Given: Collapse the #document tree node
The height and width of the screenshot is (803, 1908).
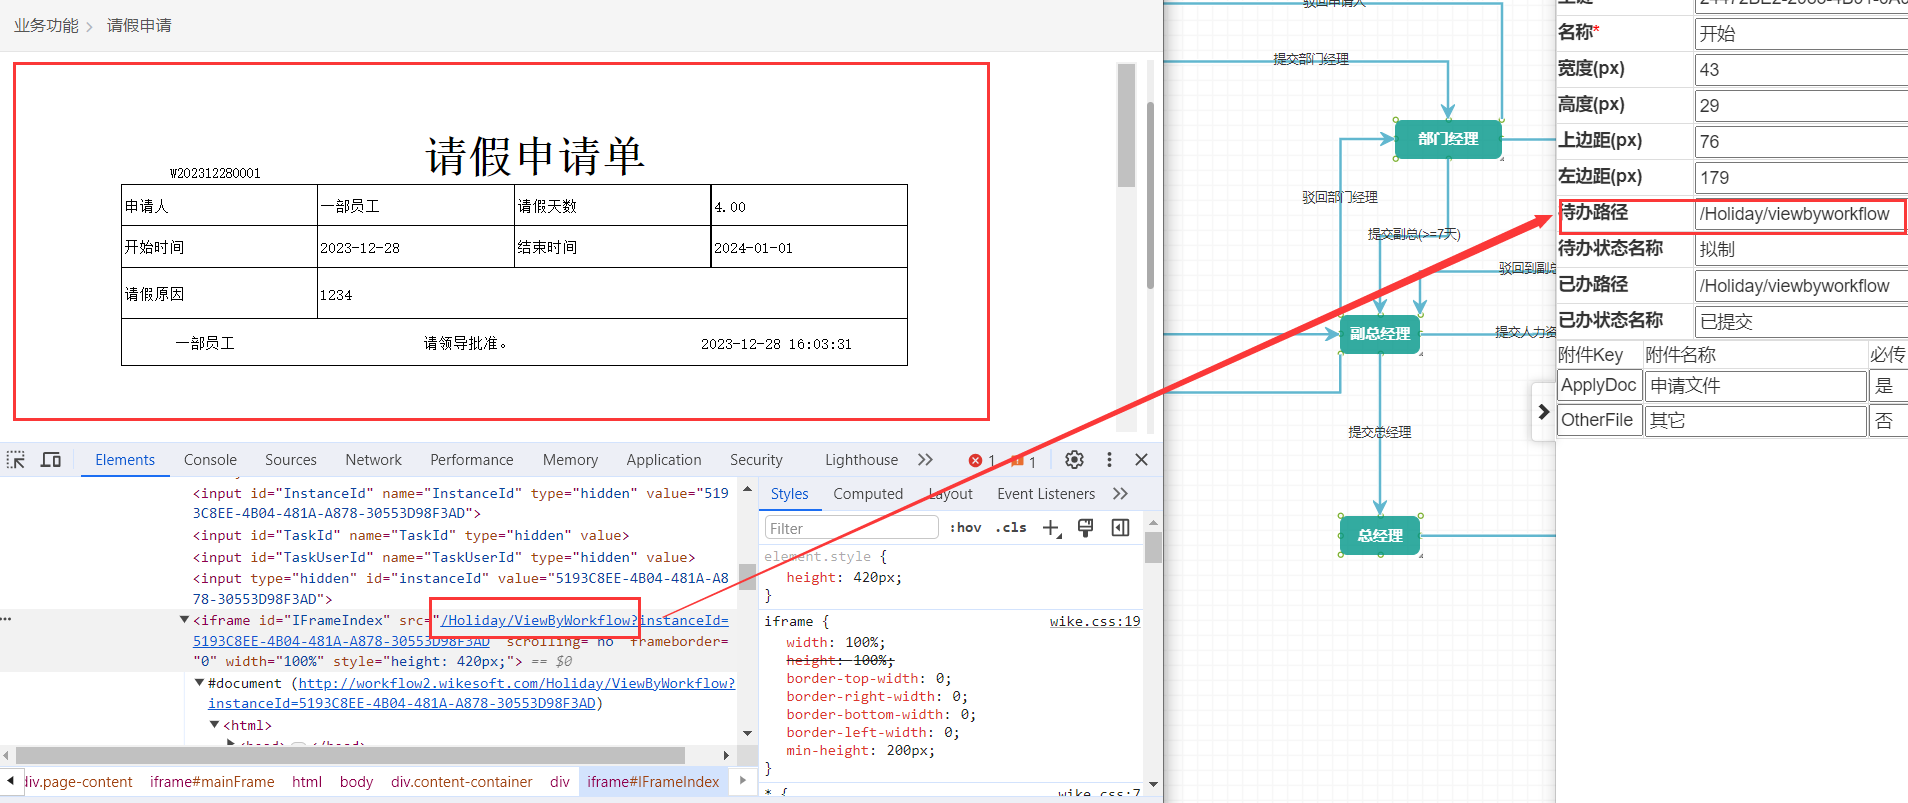Looking at the screenshot, I should tap(199, 683).
